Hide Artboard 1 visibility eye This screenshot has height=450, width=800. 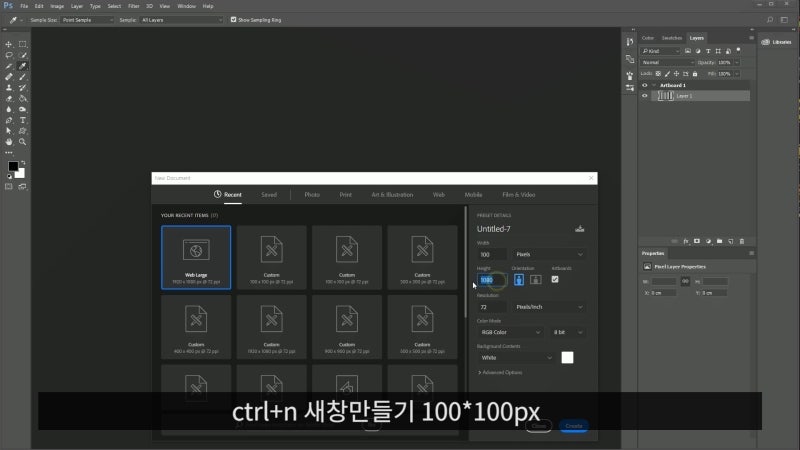tap(644, 85)
